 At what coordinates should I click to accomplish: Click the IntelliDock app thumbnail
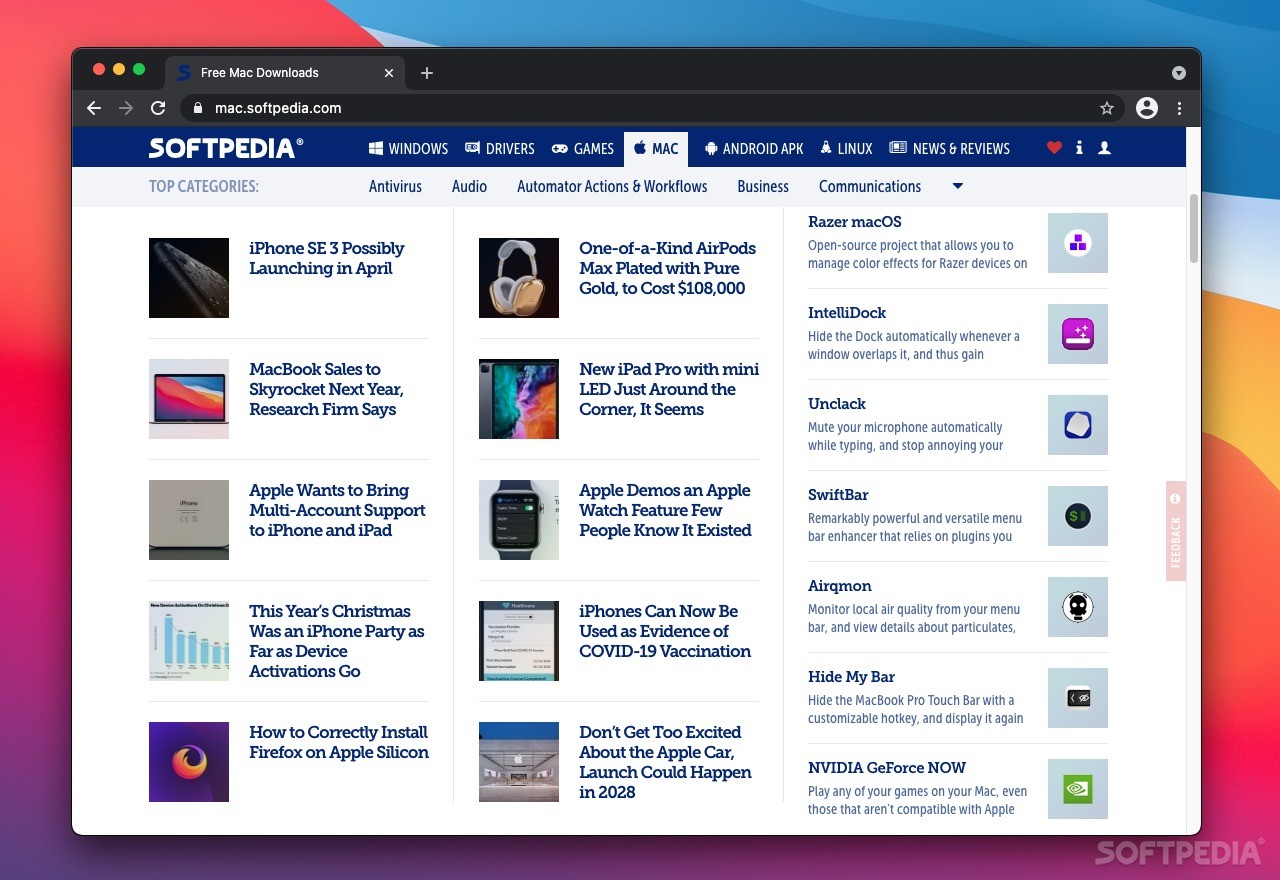click(1077, 334)
